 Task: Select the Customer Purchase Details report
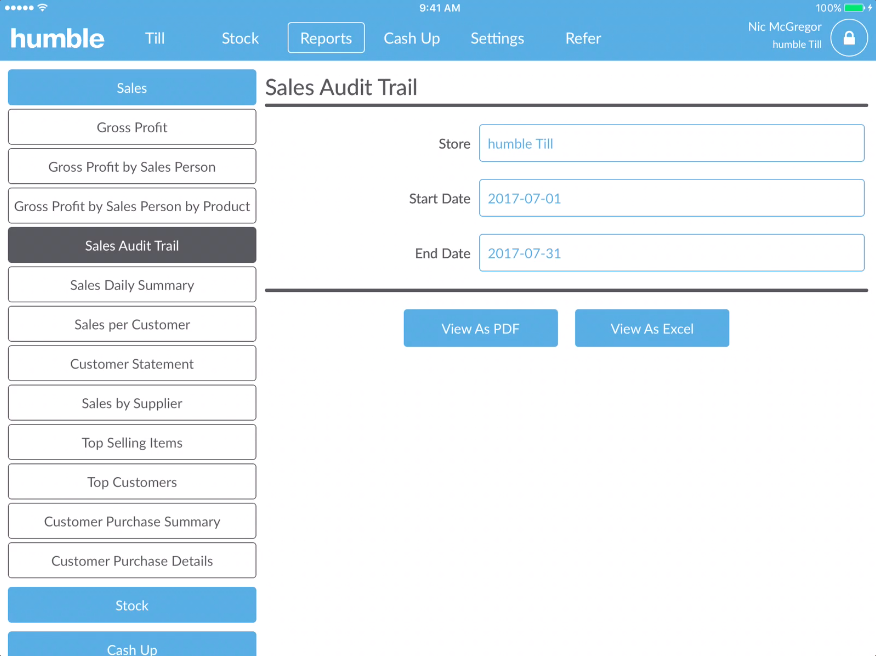coord(132,560)
